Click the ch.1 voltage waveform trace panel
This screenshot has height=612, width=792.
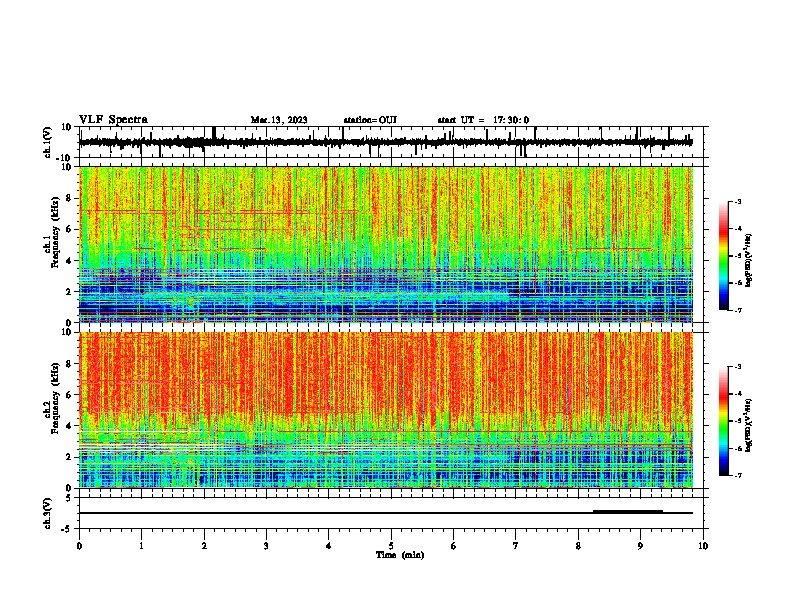tap(393, 142)
